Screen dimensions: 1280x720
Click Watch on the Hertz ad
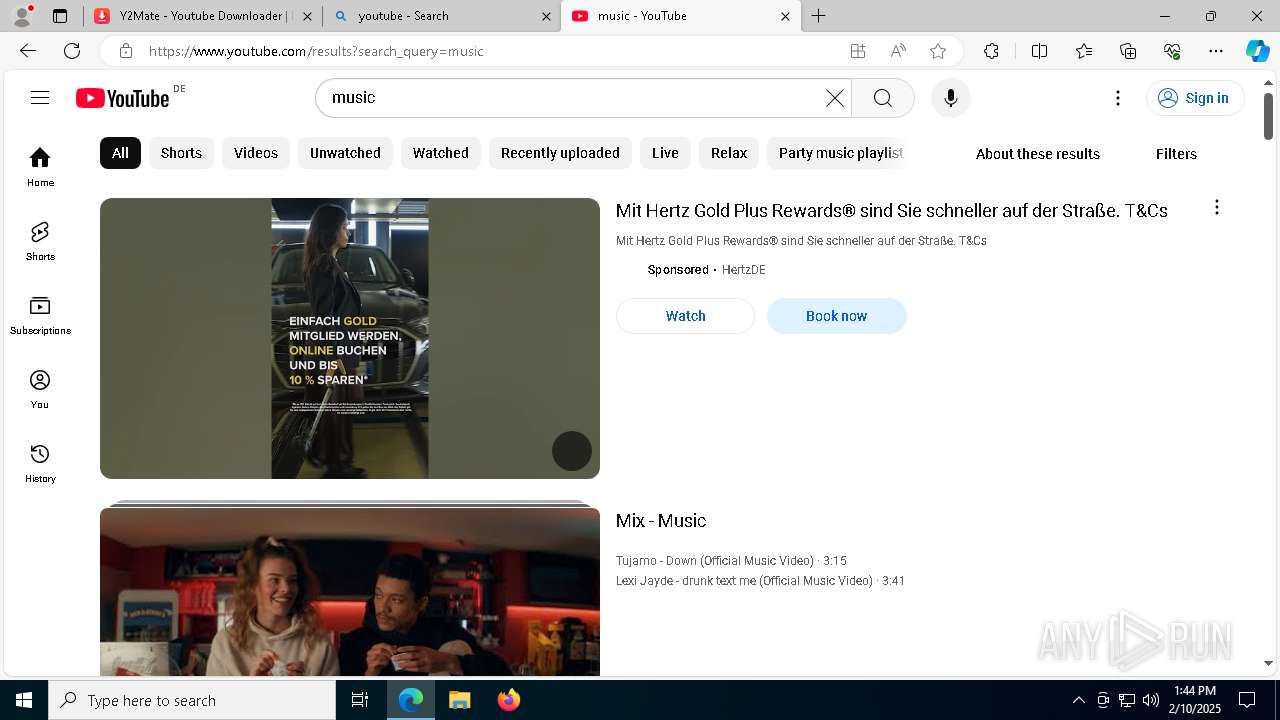[685, 316]
